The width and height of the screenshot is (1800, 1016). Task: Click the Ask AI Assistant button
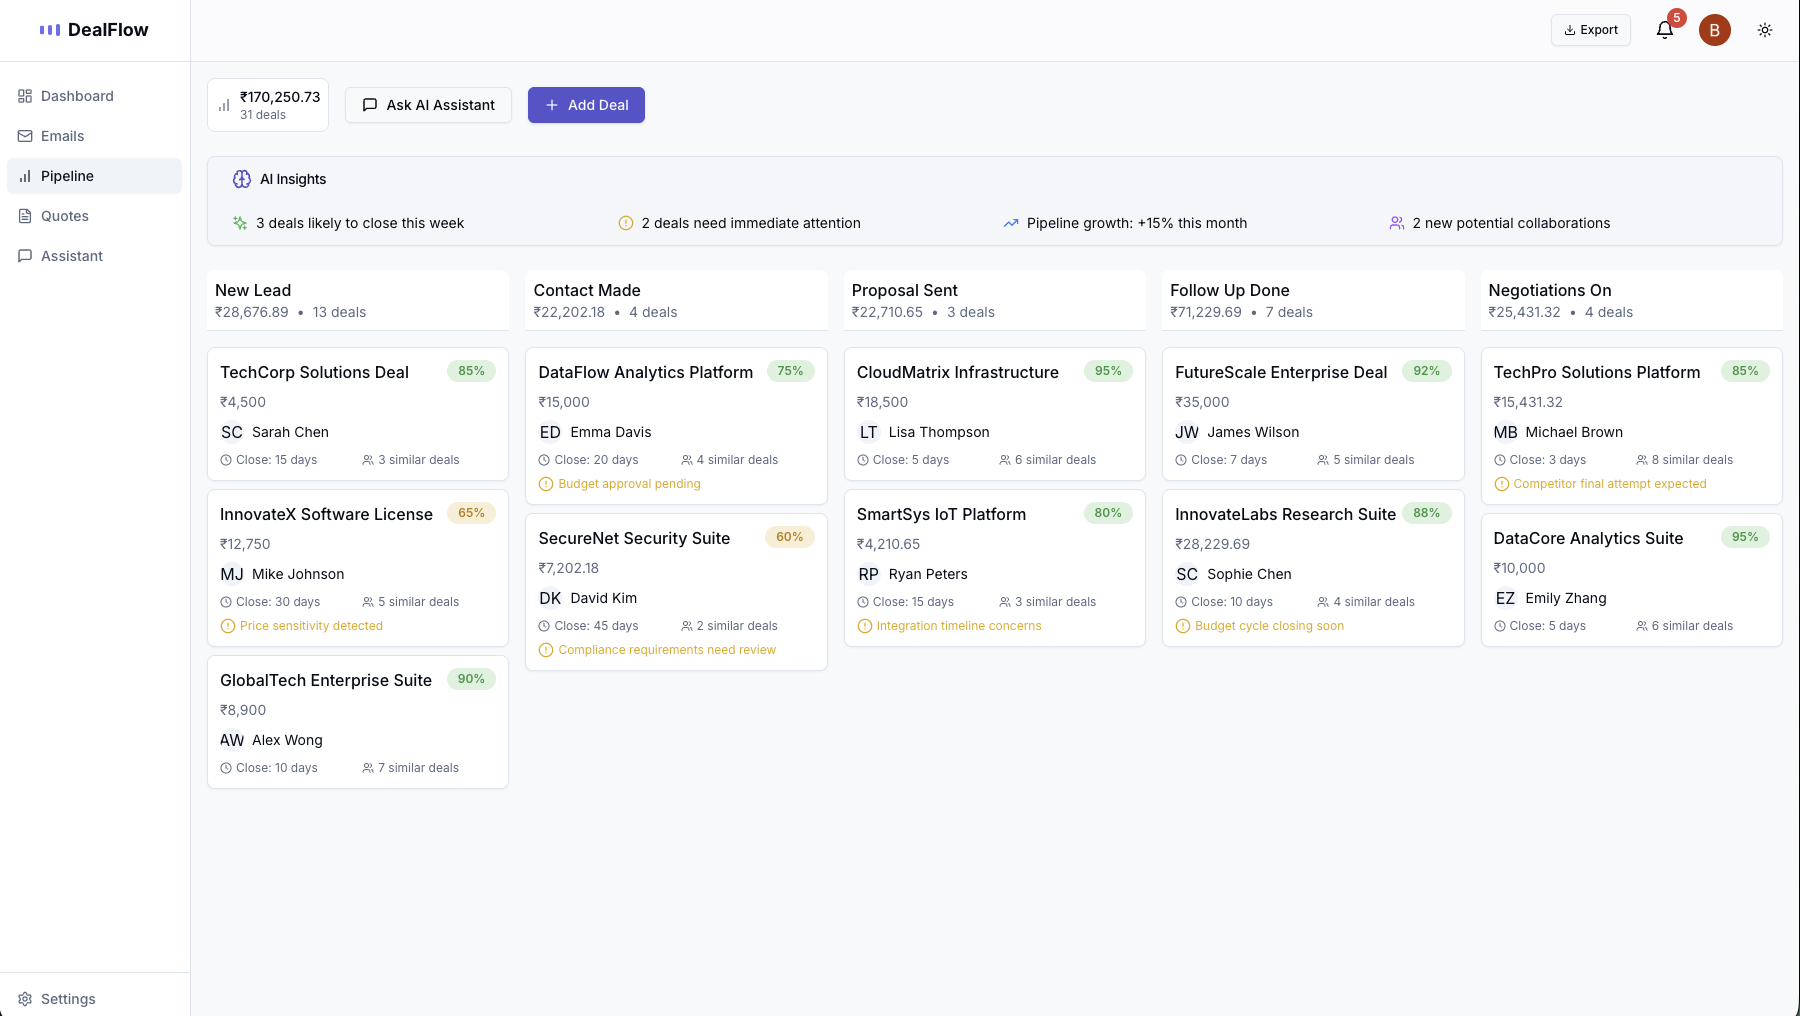click(x=428, y=105)
